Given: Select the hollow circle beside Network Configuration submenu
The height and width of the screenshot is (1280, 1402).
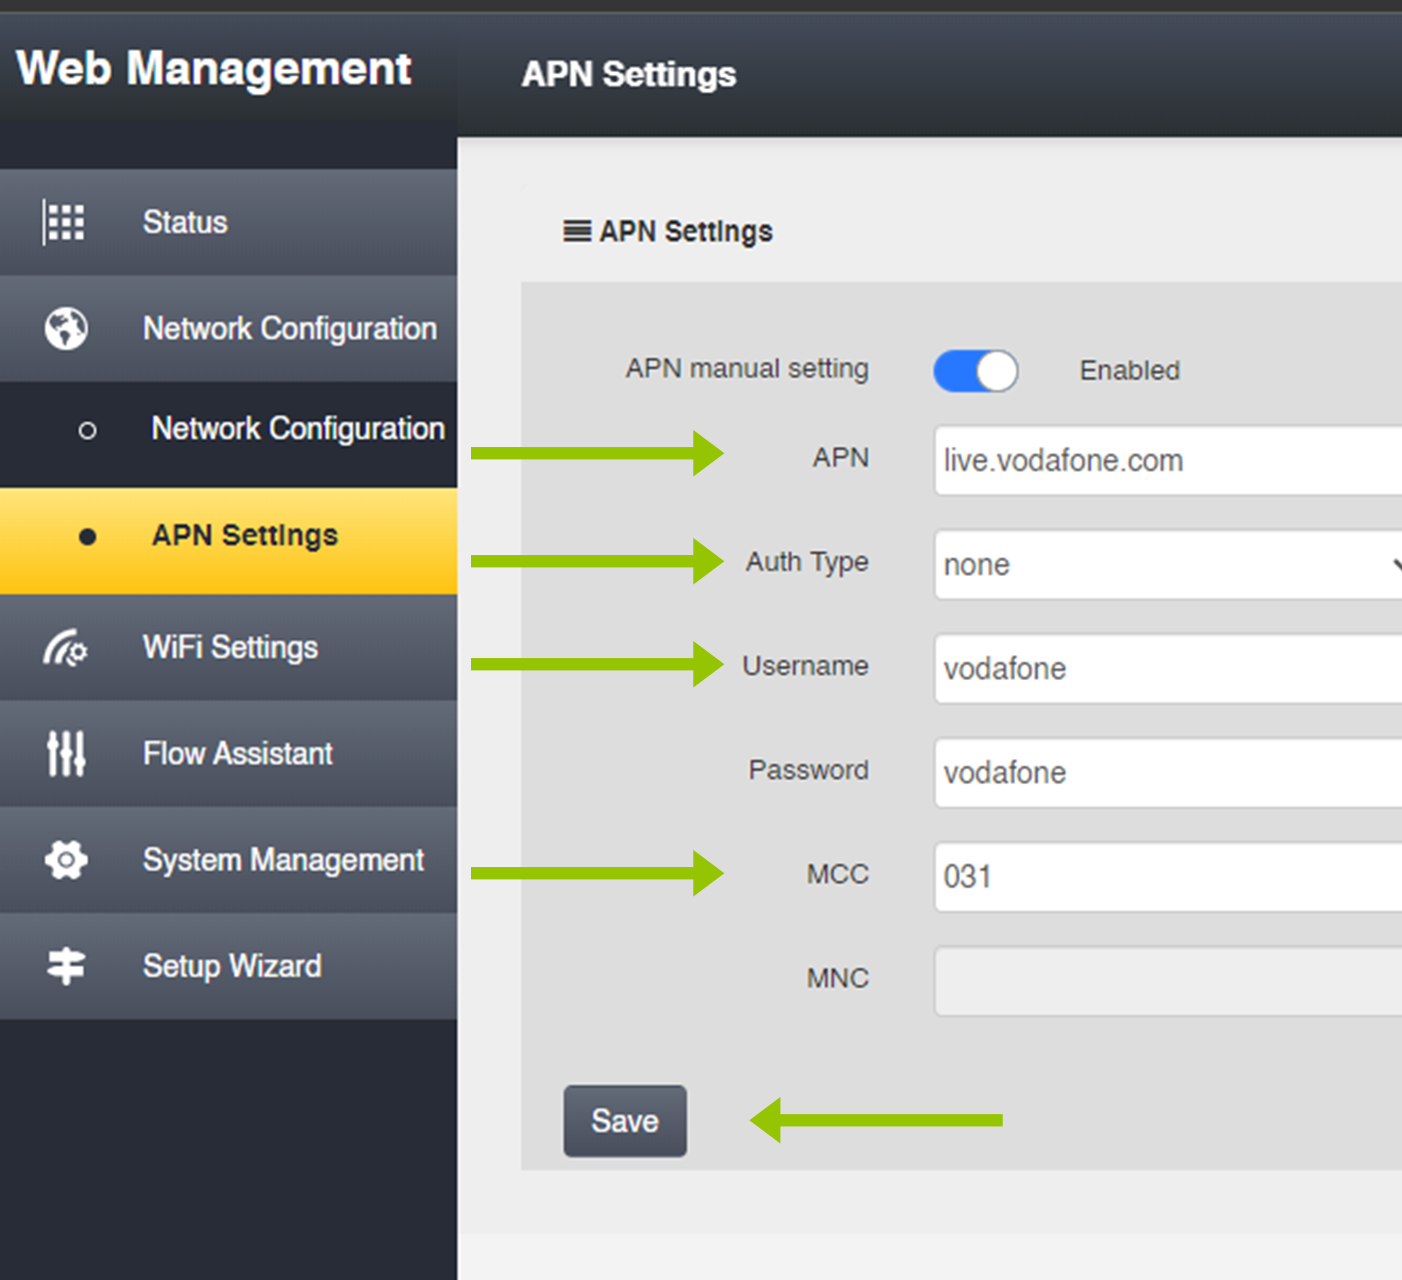Looking at the screenshot, I should 88,430.
